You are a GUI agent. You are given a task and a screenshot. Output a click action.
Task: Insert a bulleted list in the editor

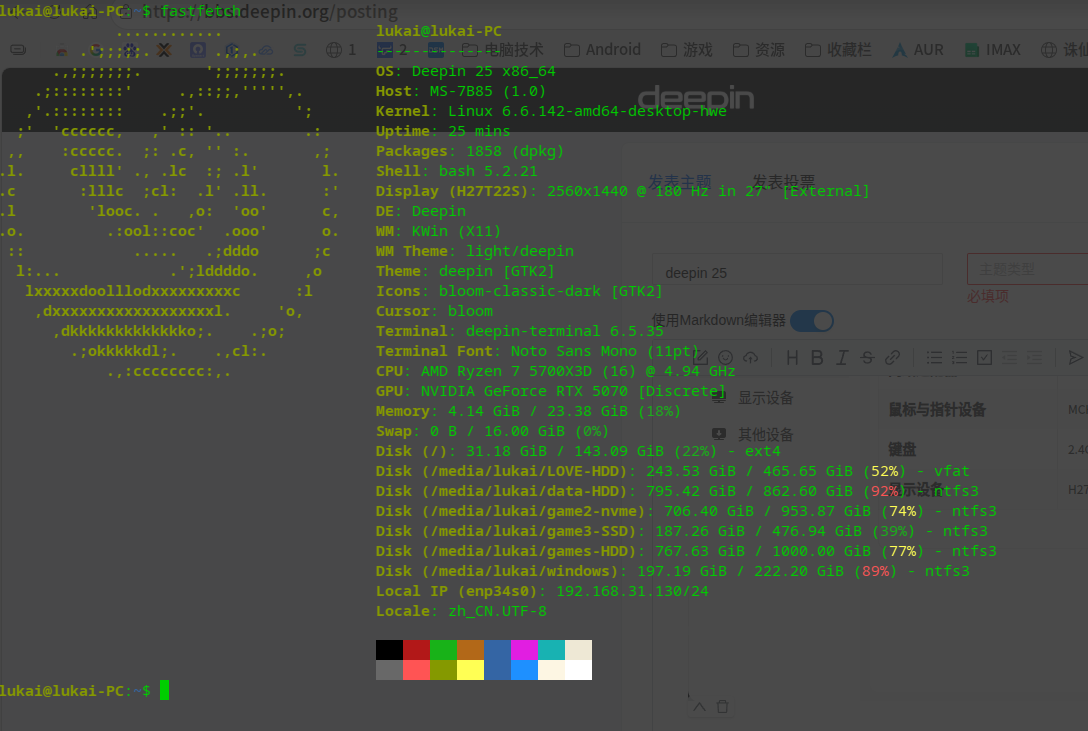[x=934, y=357]
